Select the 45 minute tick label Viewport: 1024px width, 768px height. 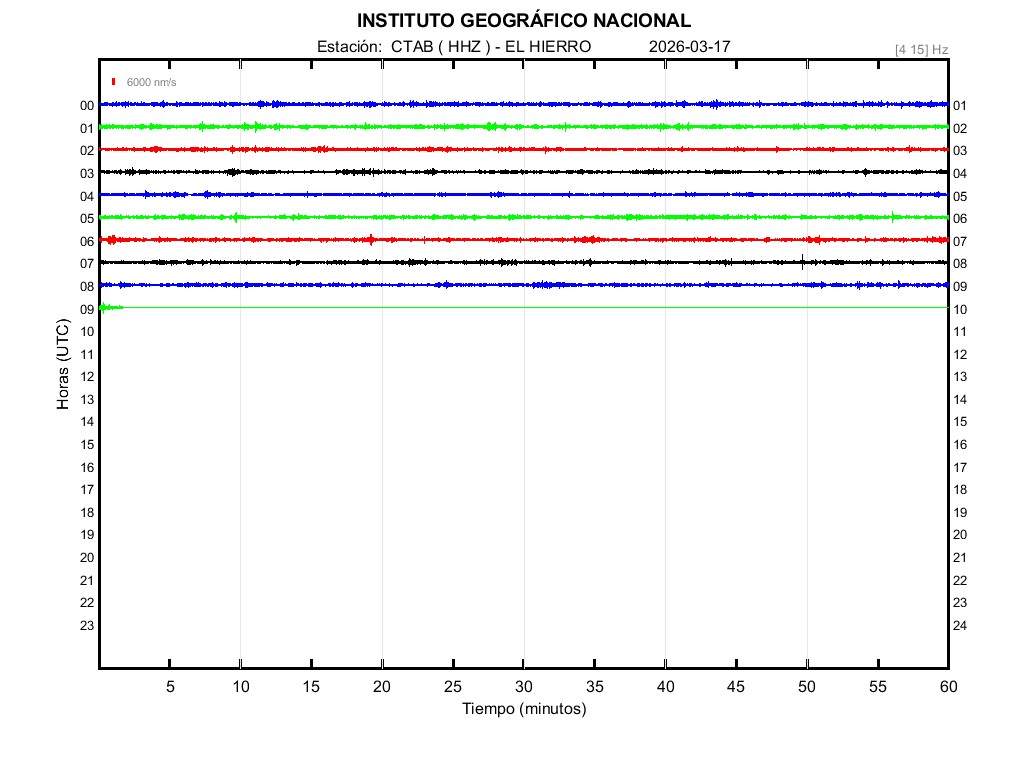point(736,687)
